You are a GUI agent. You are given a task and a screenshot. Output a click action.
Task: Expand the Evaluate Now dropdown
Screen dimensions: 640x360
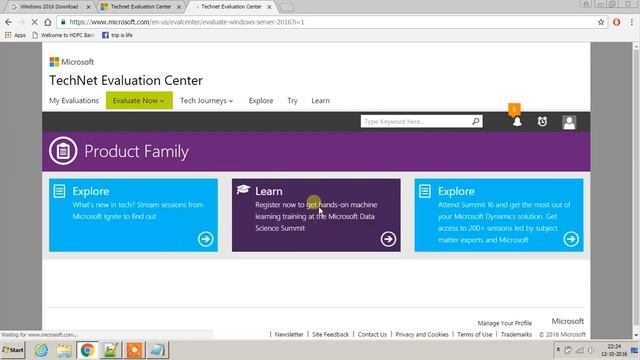[x=139, y=100]
